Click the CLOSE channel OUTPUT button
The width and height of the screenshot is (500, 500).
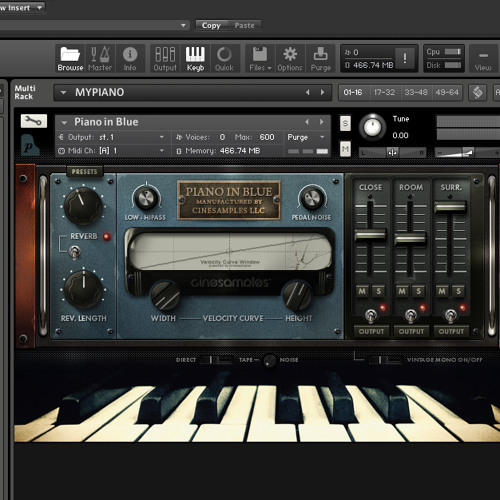pyautogui.click(x=371, y=331)
